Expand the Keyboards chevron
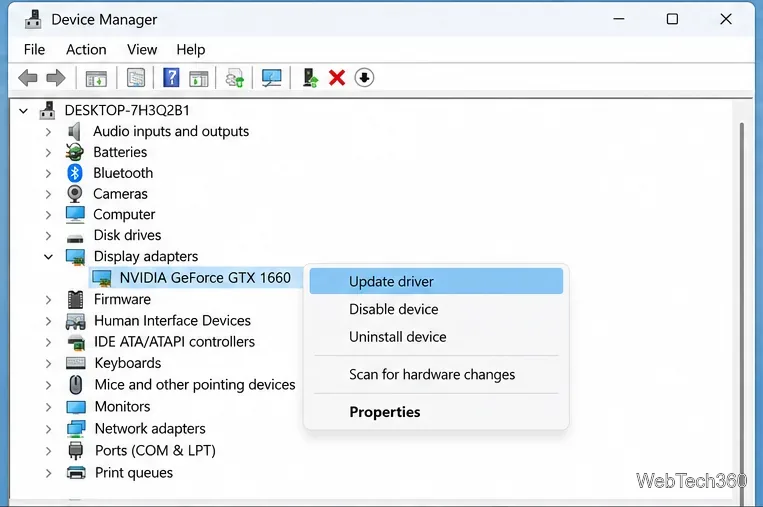This screenshot has height=507, width=763. 48,363
